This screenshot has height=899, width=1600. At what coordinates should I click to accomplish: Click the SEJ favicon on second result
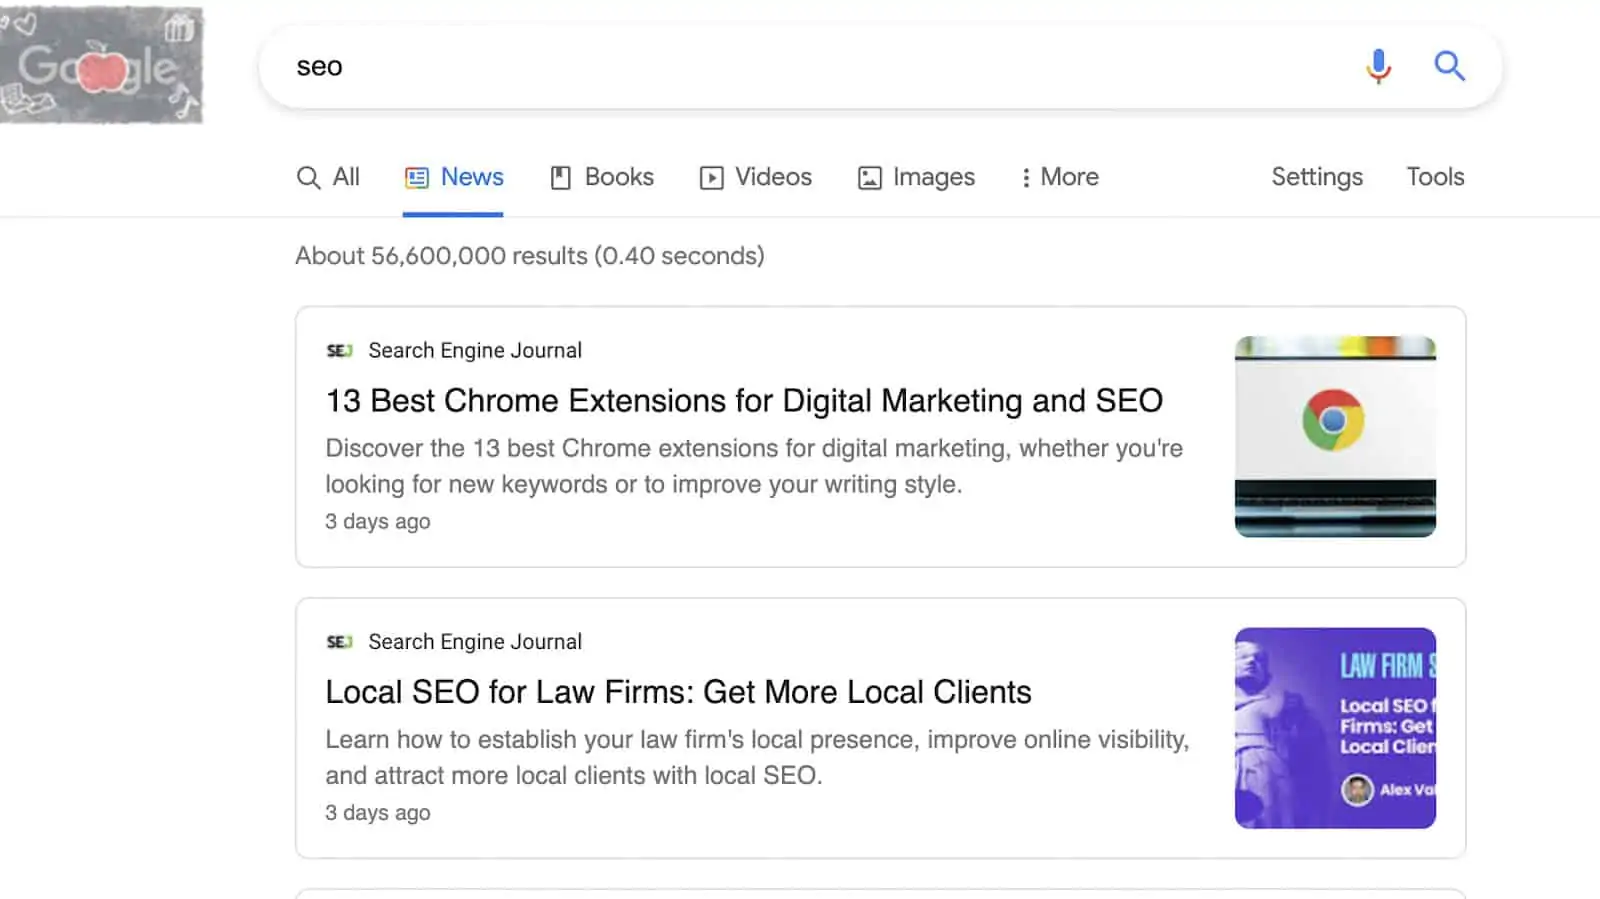point(339,642)
